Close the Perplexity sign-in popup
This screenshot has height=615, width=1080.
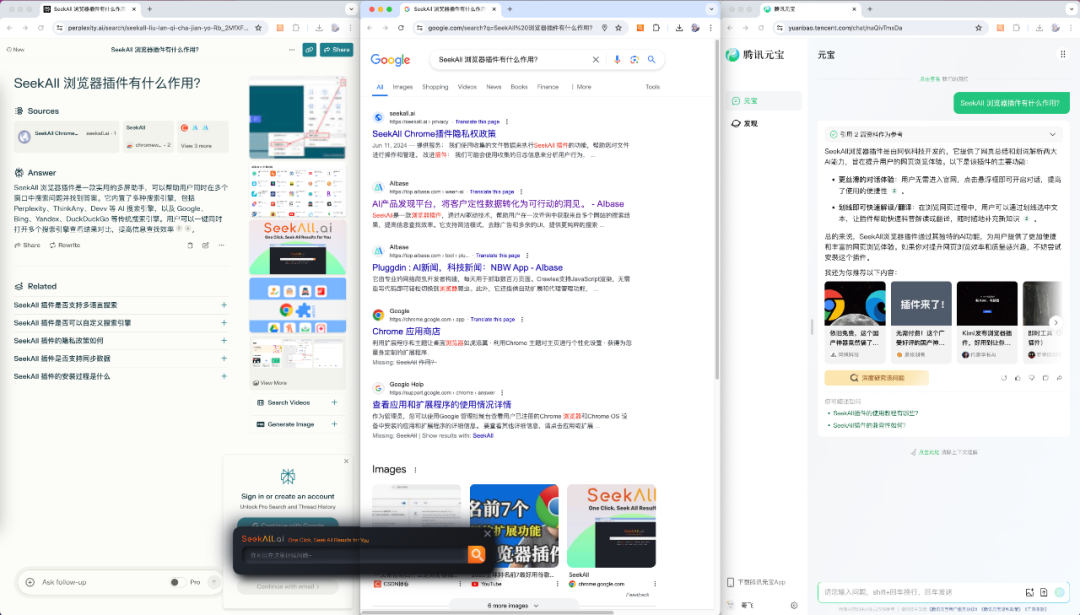[x=346, y=461]
